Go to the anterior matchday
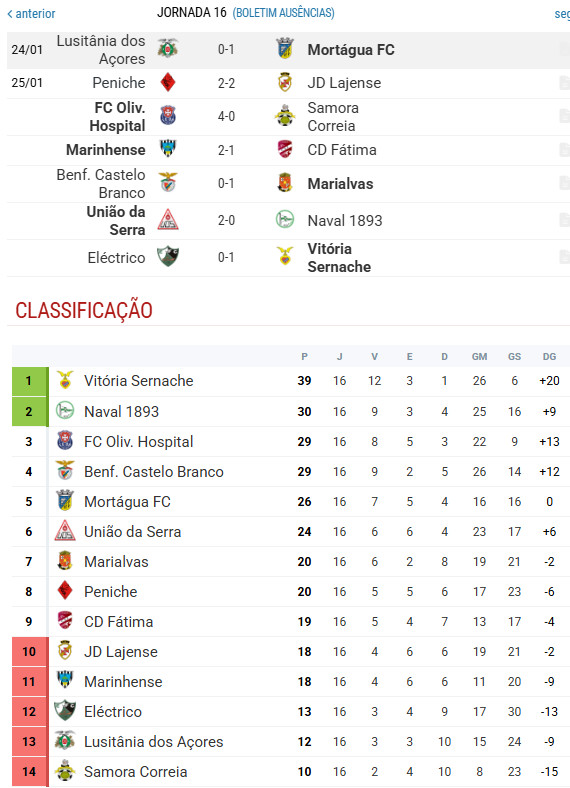 (x=31, y=14)
